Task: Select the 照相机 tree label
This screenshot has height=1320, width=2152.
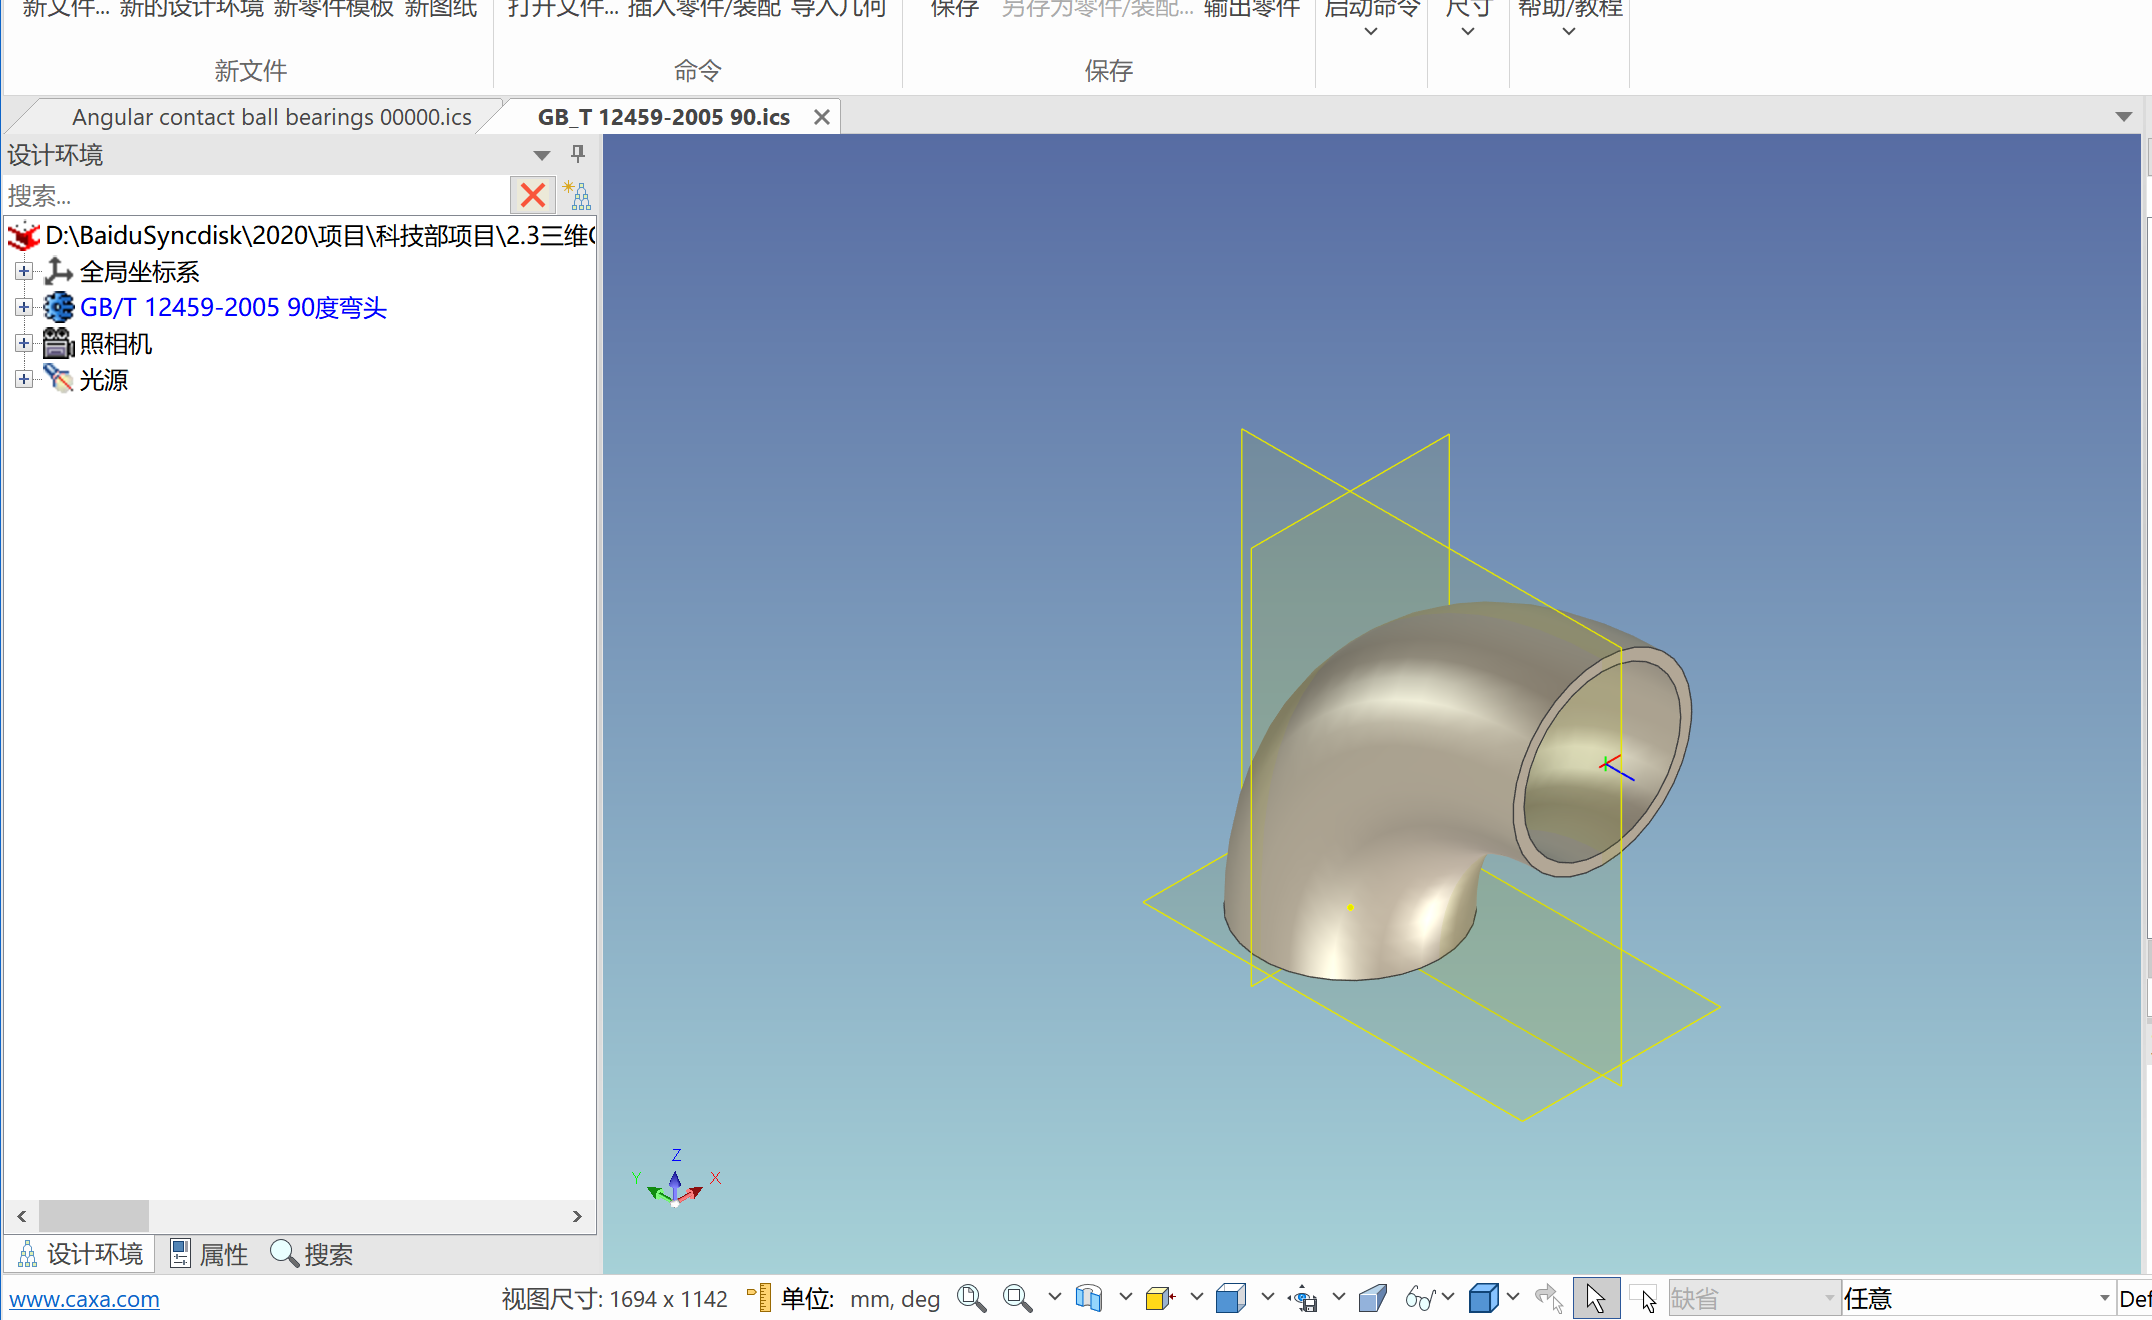Action: click(116, 343)
